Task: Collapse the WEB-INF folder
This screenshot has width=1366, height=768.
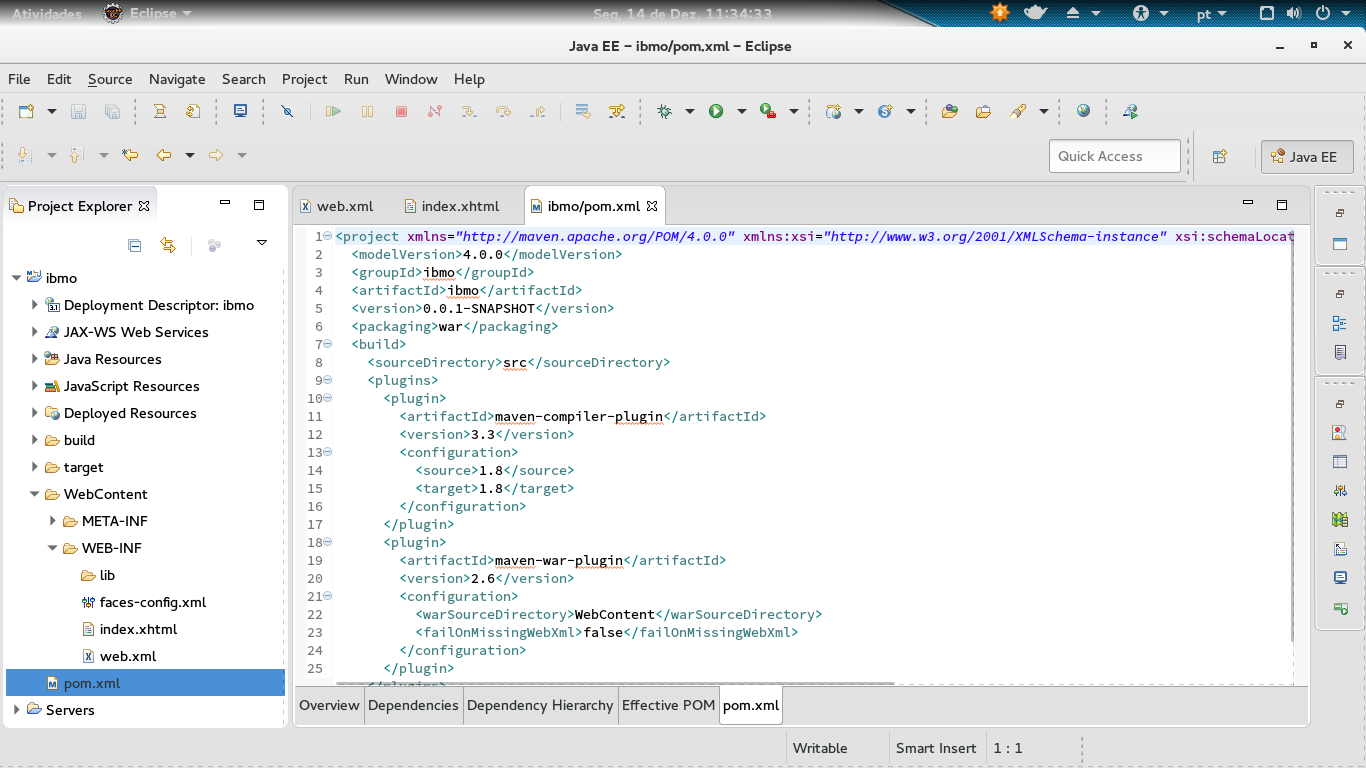Action: click(x=52, y=548)
